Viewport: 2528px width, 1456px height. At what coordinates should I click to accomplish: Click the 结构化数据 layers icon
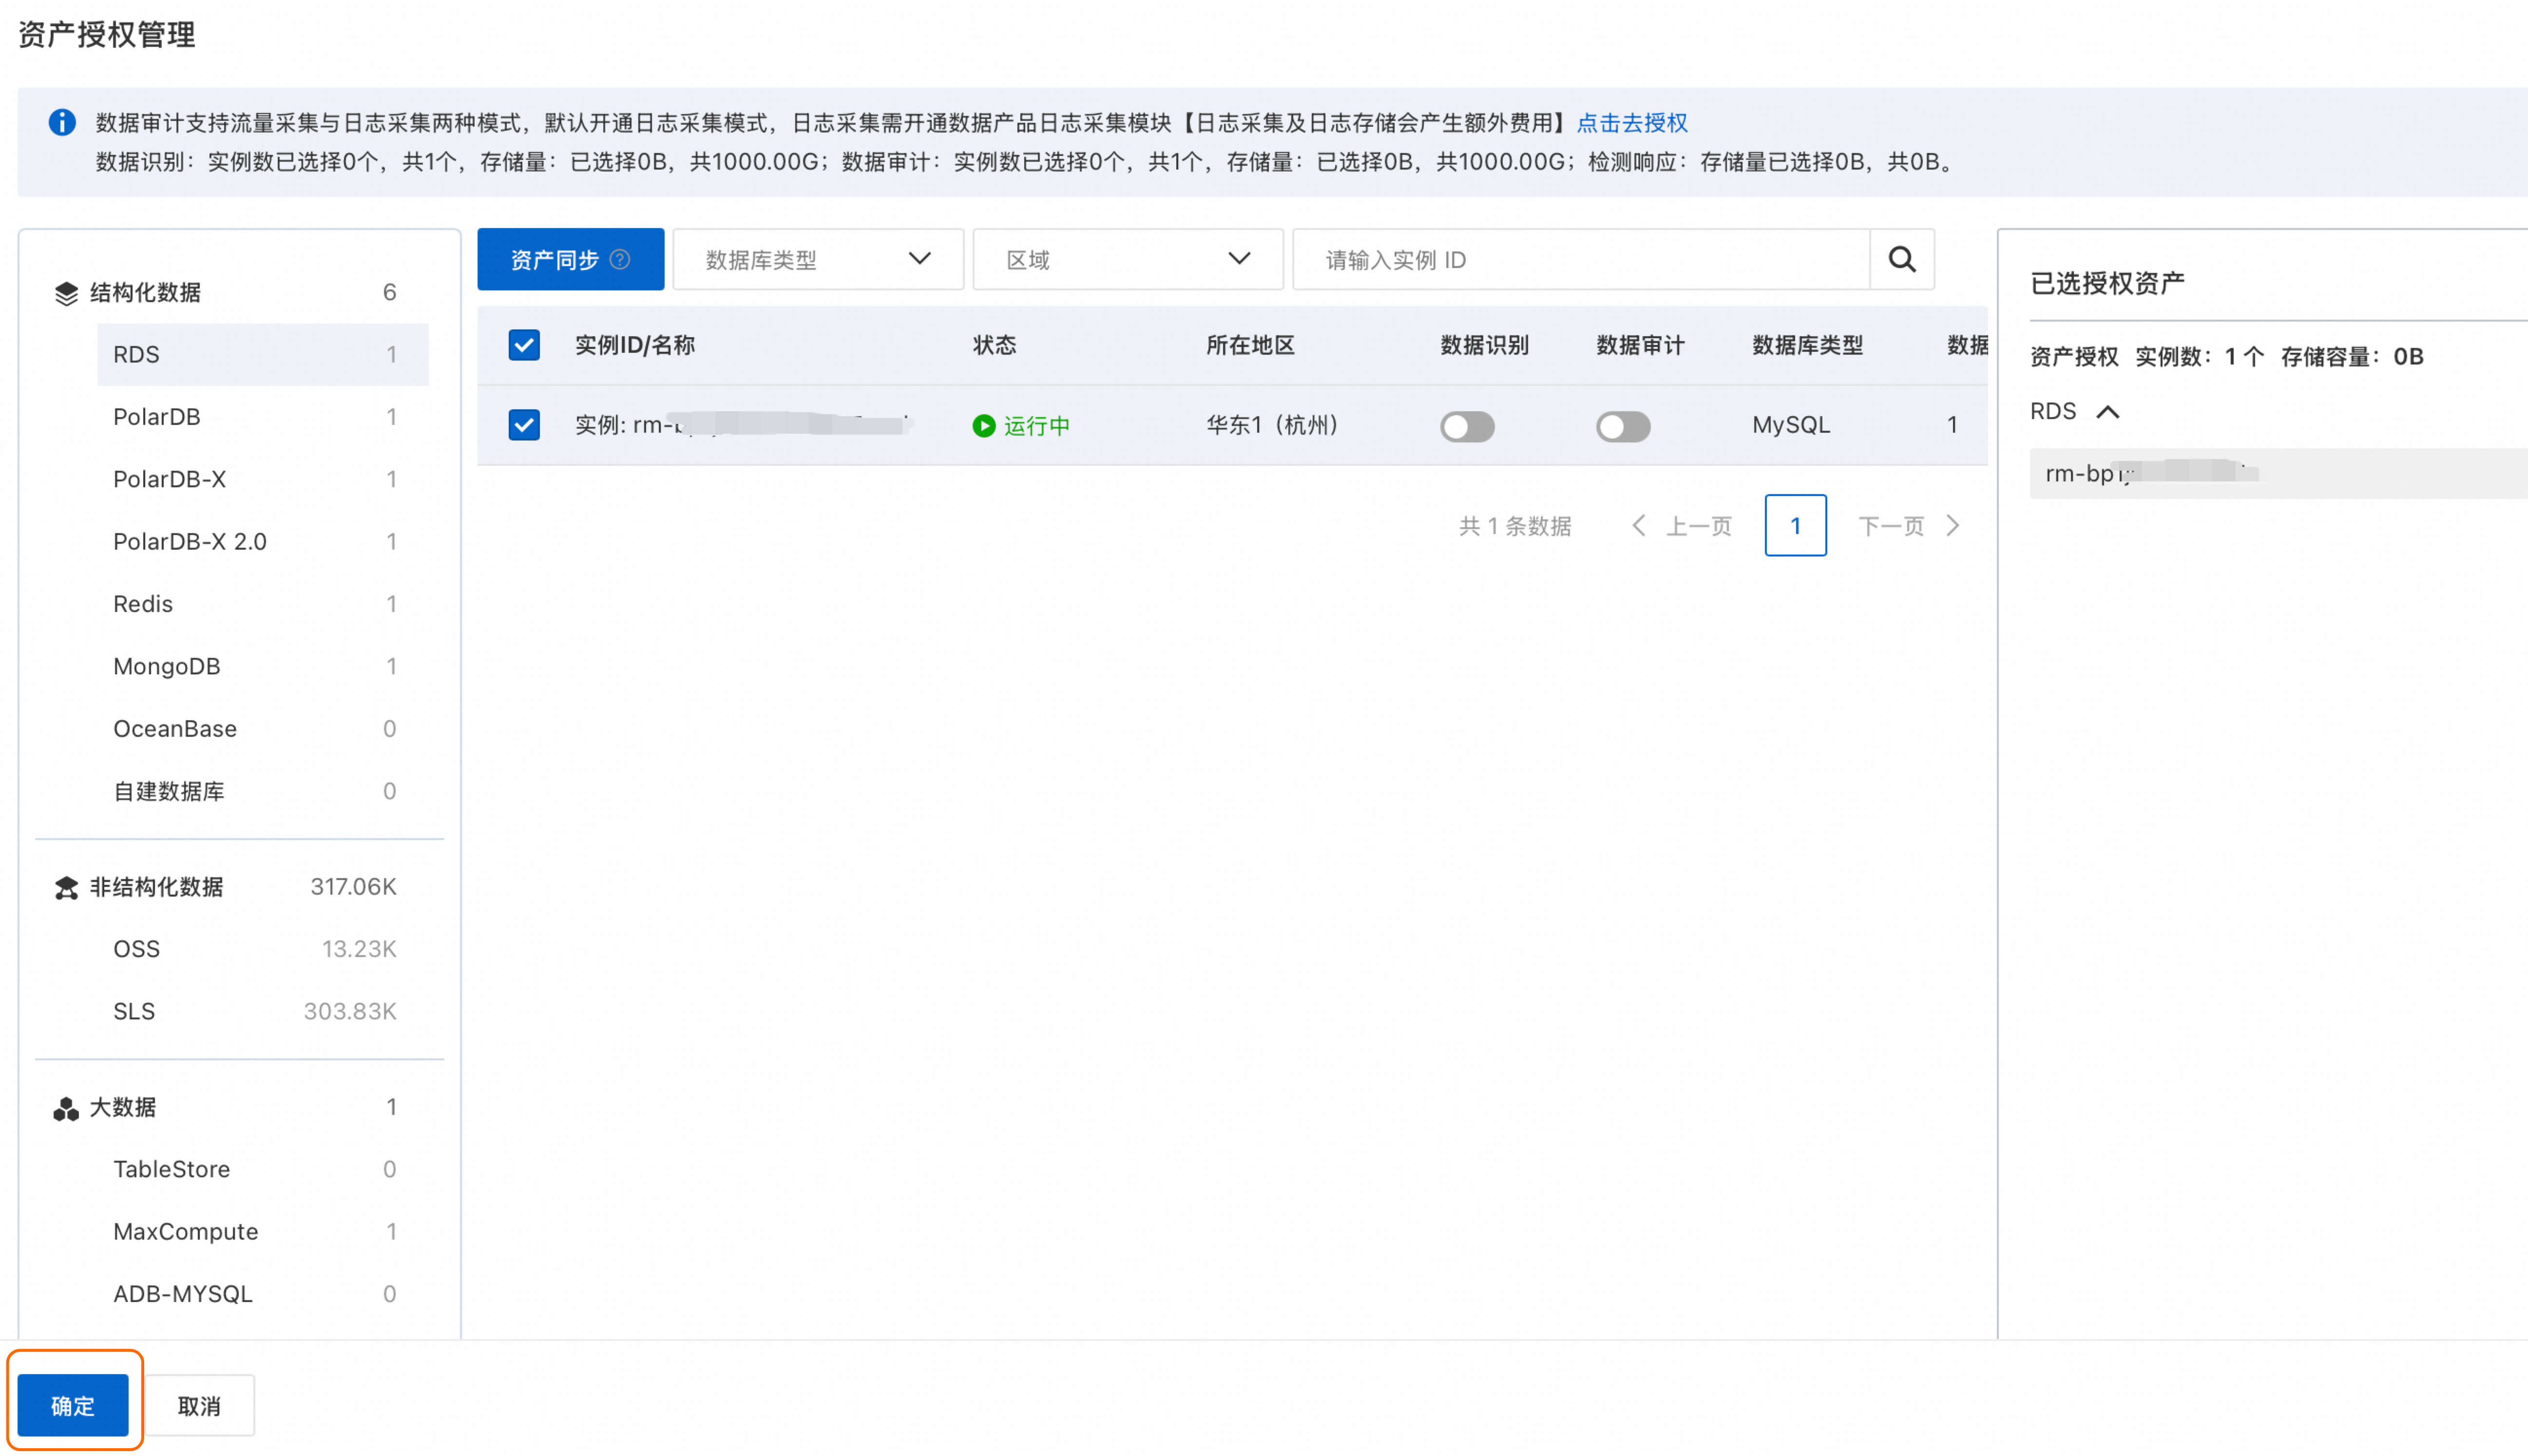pos(66,293)
